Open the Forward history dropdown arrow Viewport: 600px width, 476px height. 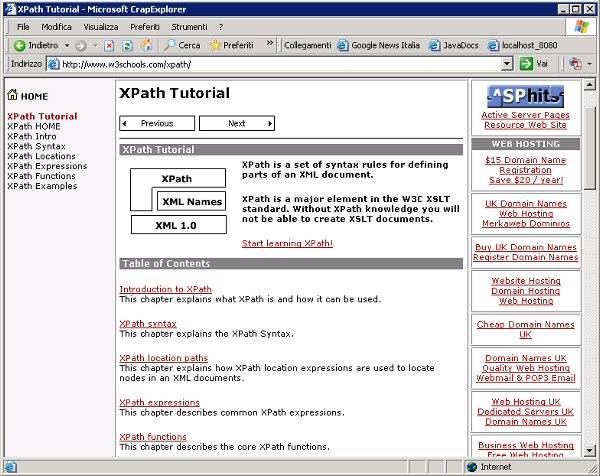(x=96, y=46)
